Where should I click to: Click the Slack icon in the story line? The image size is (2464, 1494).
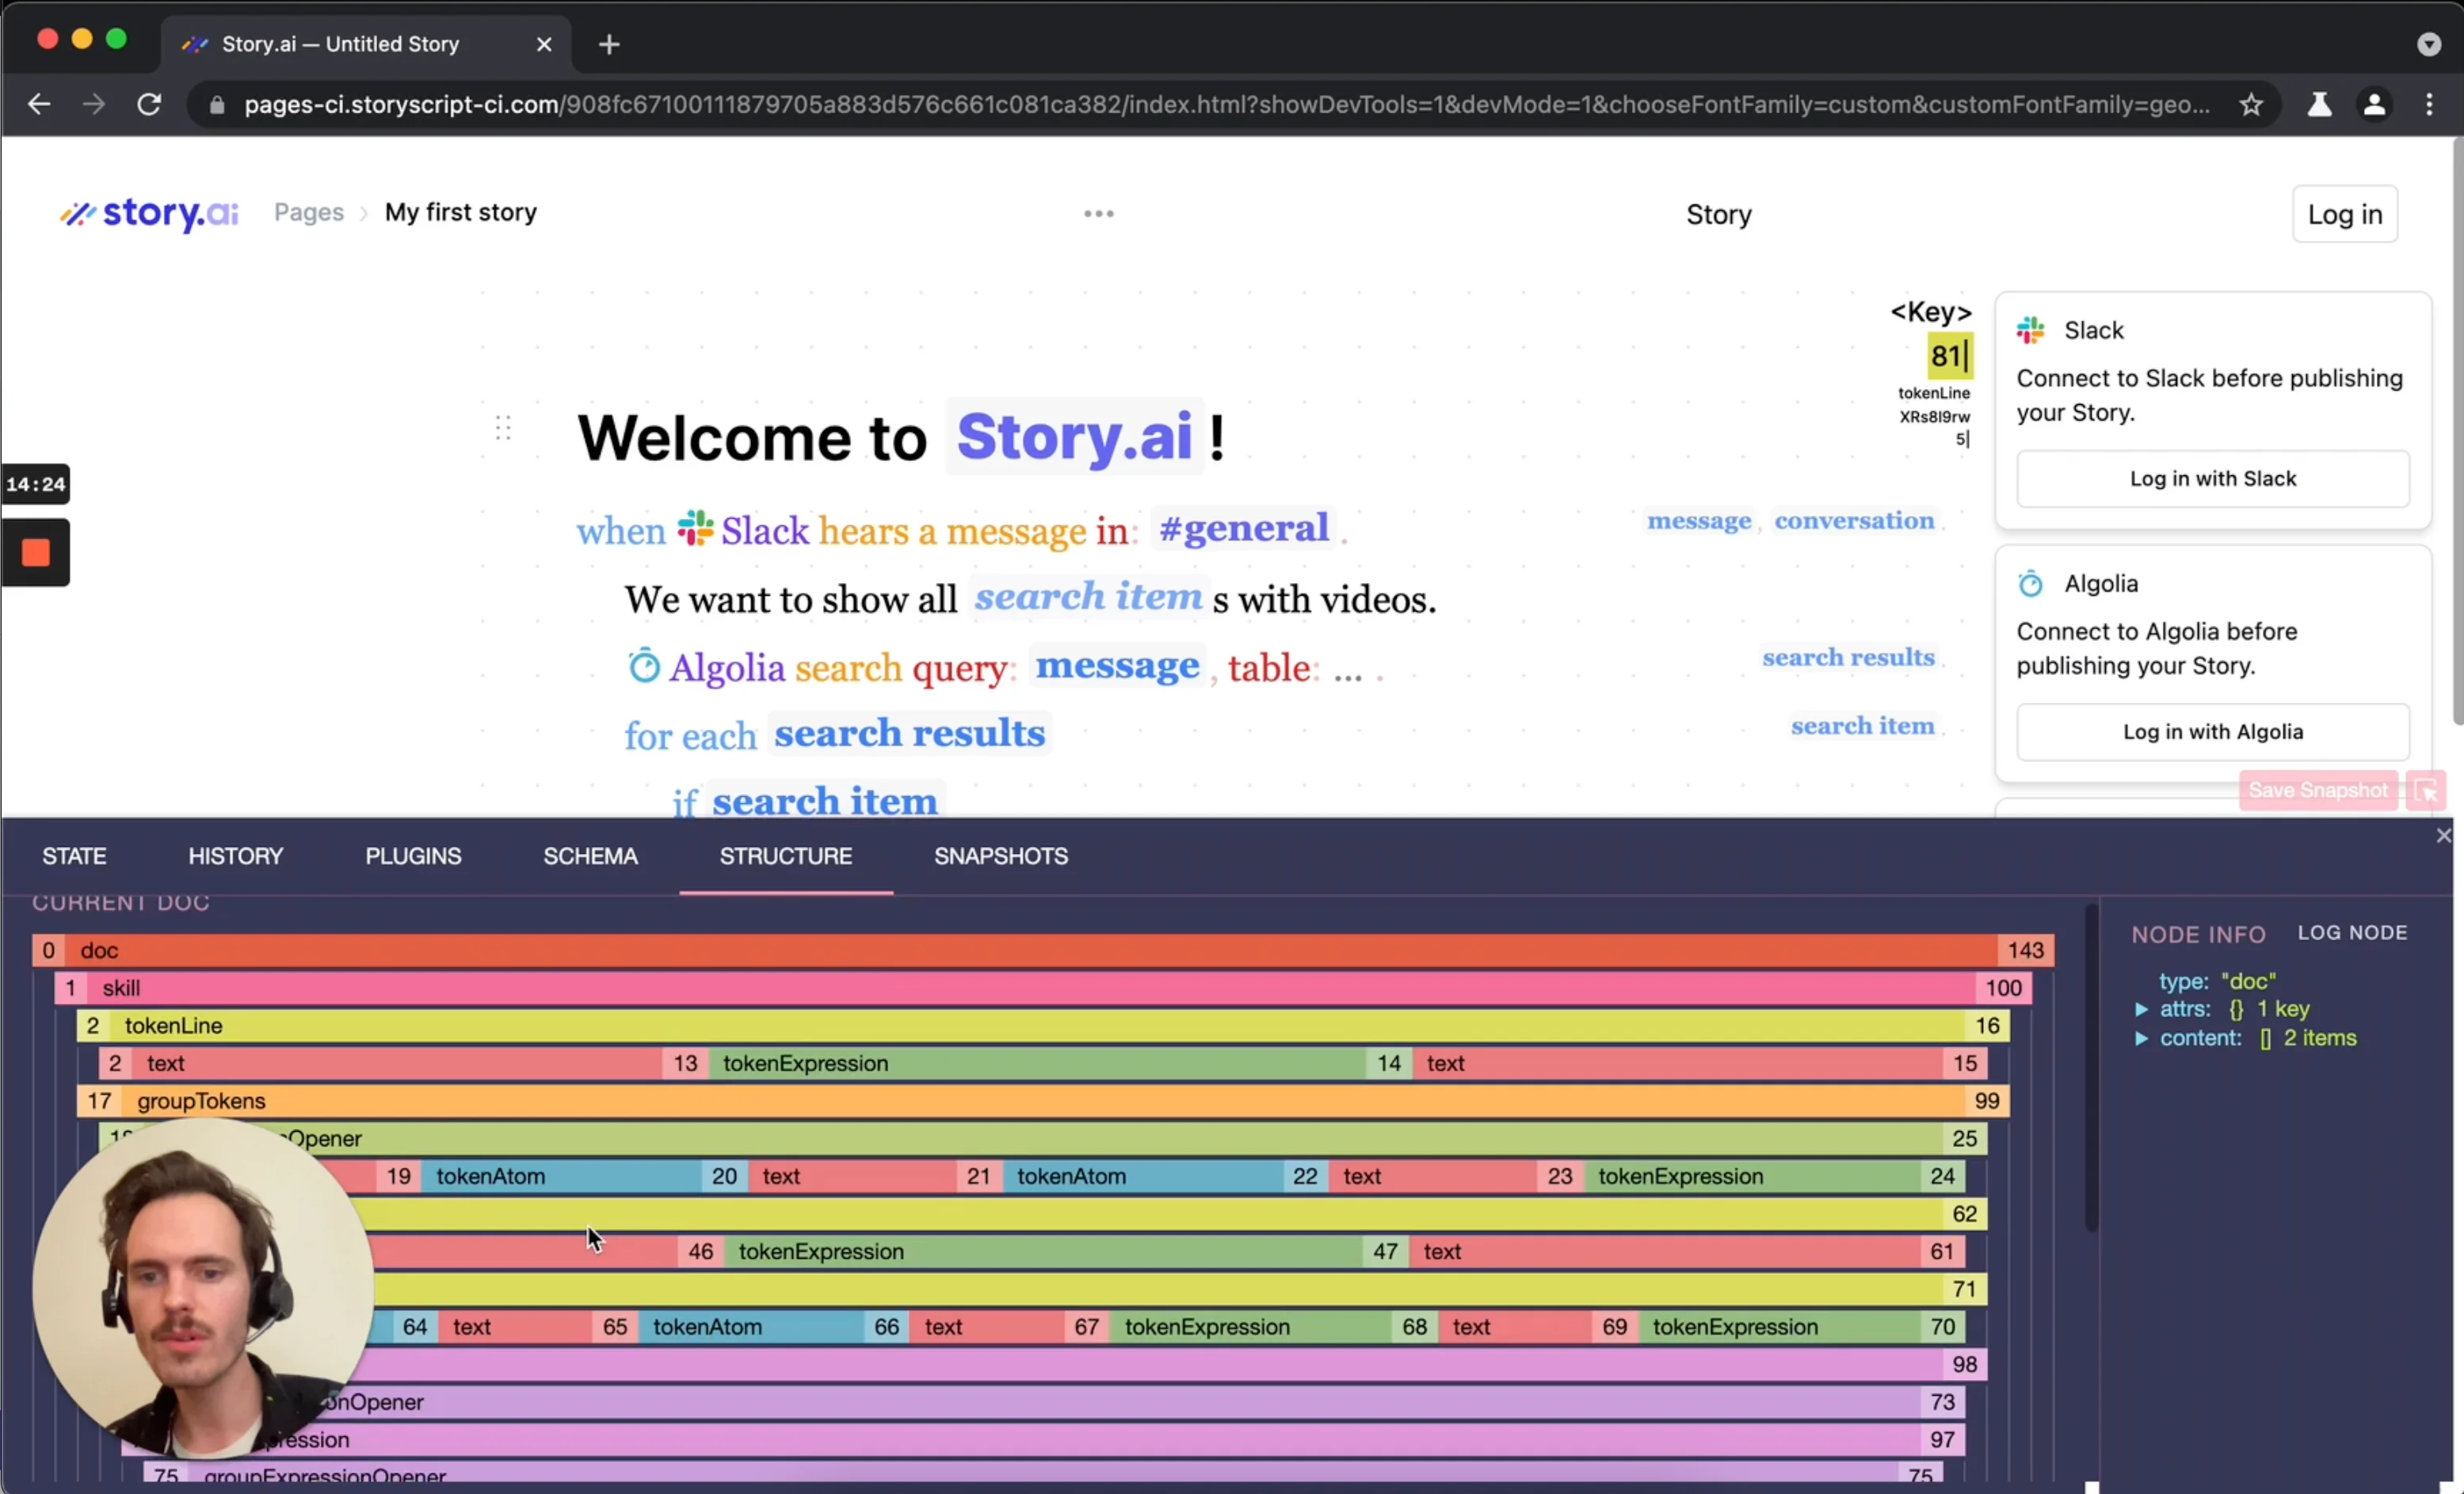pos(695,528)
